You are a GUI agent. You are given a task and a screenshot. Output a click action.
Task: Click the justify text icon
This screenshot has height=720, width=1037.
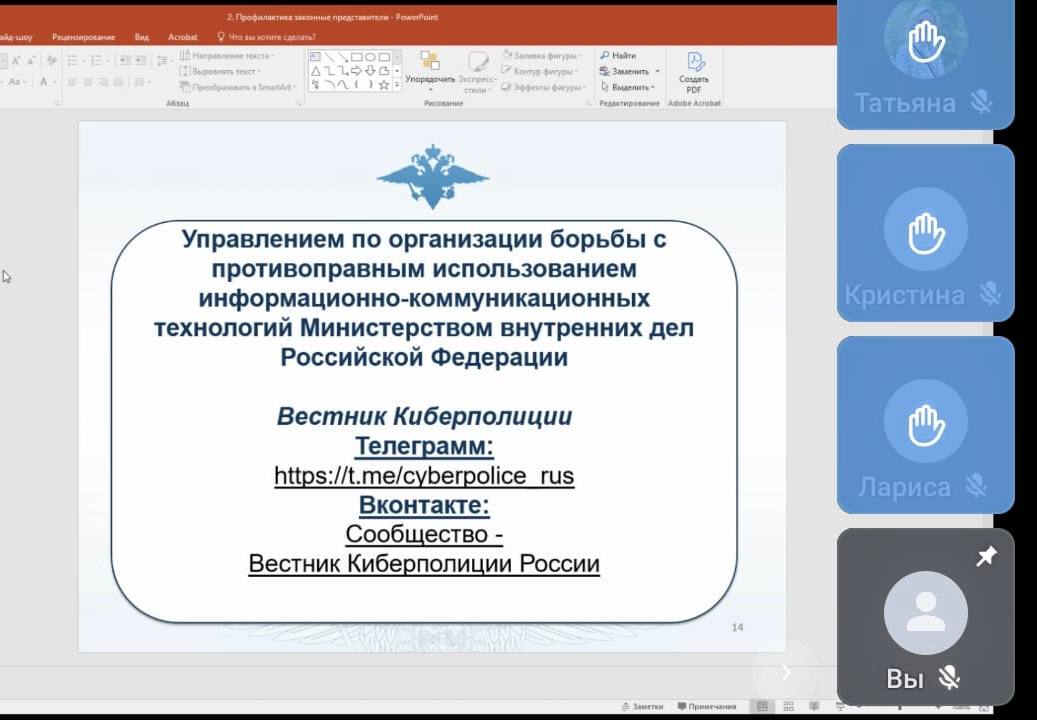[x=118, y=82]
